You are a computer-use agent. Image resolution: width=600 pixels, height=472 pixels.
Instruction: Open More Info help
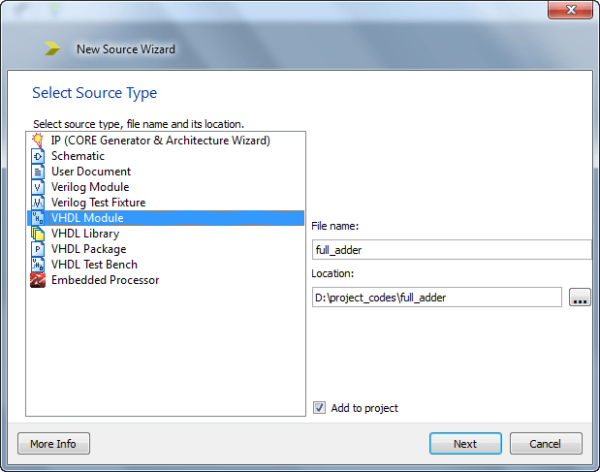(x=54, y=444)
